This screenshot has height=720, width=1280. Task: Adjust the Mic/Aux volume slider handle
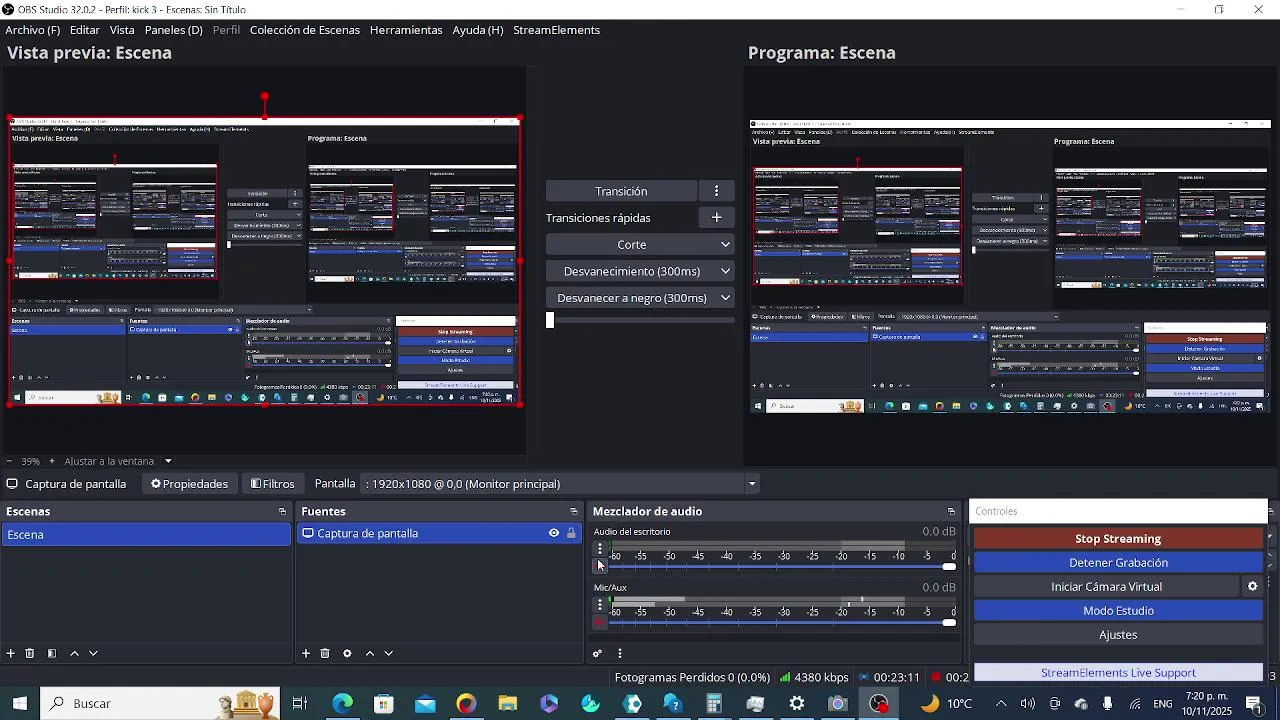tap(949, 623)
